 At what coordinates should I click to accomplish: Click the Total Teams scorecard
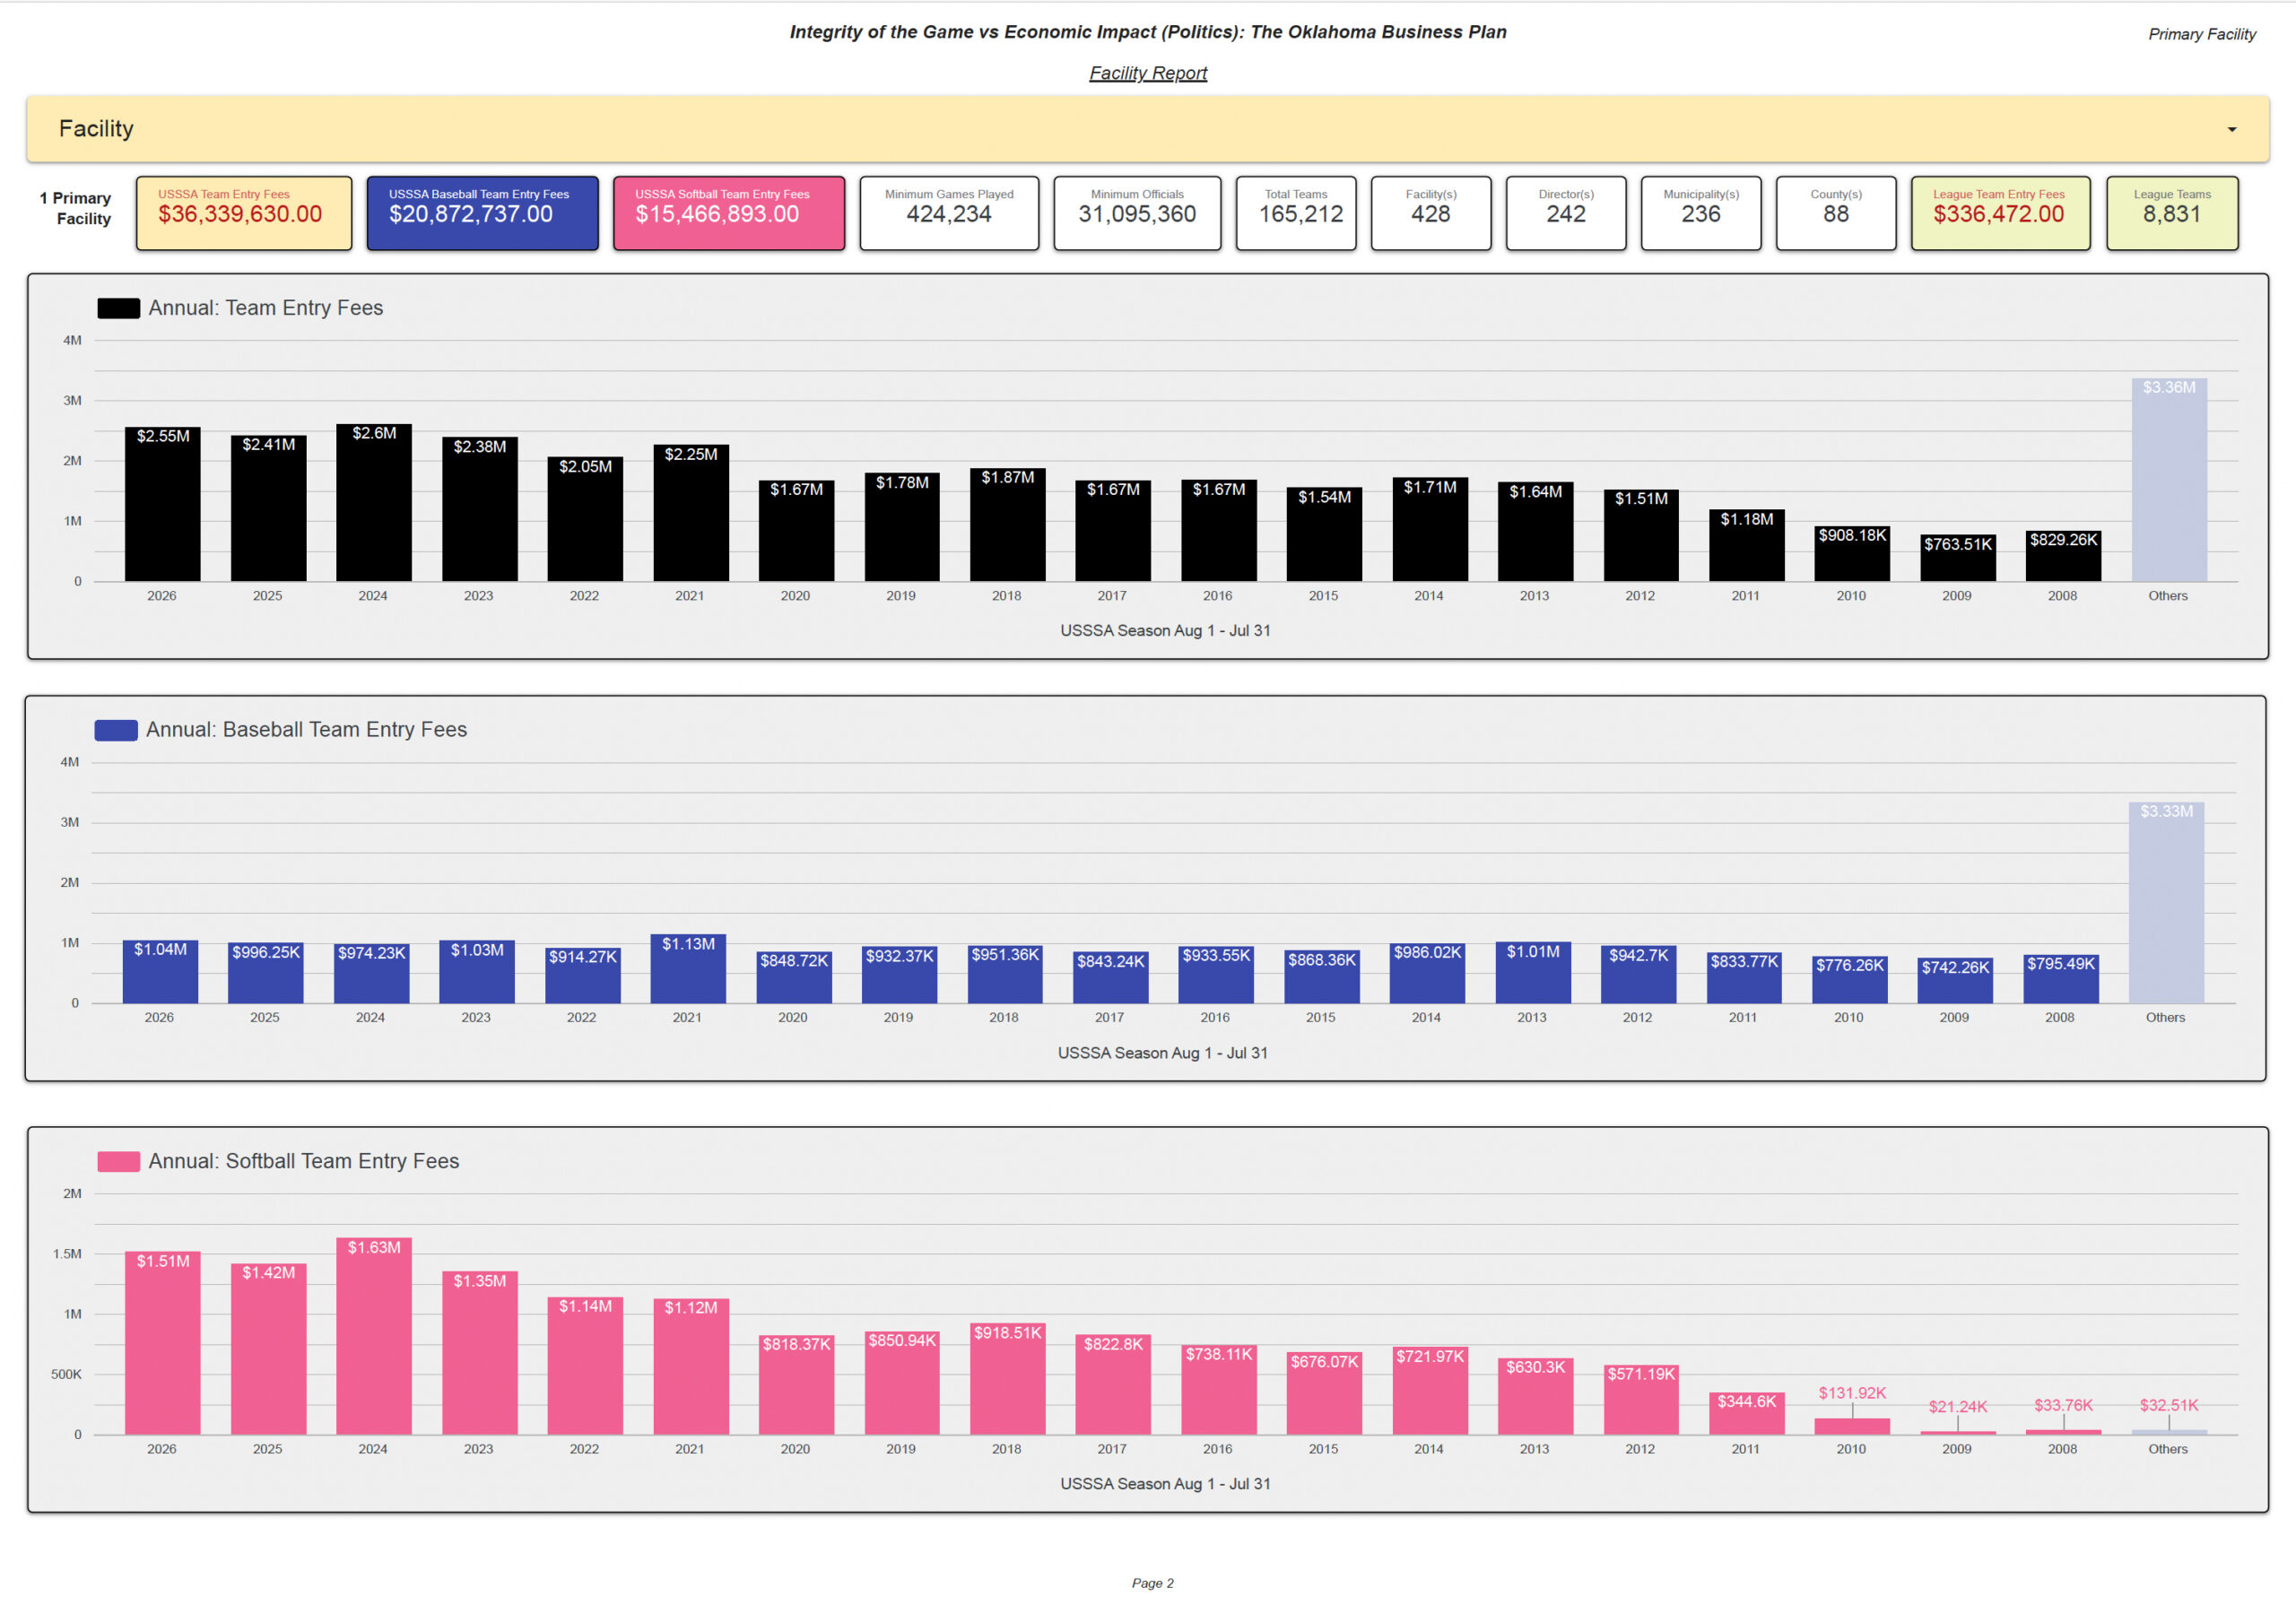[x=1296, y=213]
